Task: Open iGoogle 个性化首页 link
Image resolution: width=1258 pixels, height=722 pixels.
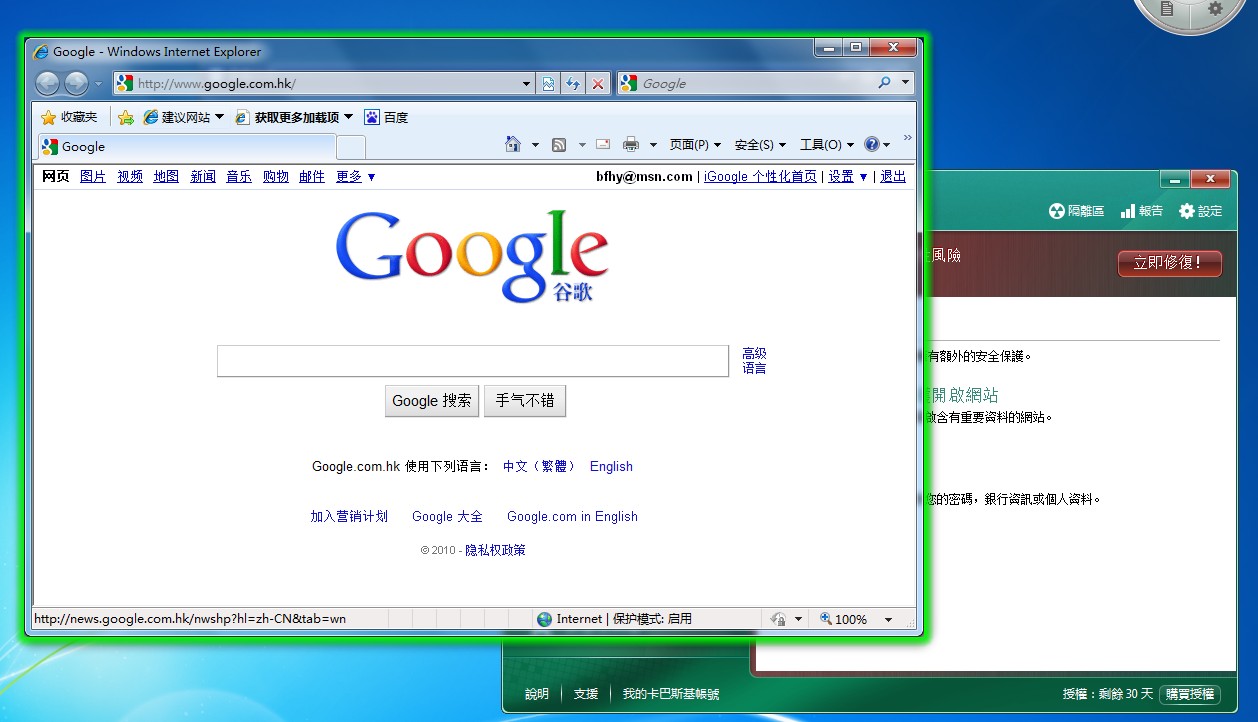Action: [x=760, y=176]
